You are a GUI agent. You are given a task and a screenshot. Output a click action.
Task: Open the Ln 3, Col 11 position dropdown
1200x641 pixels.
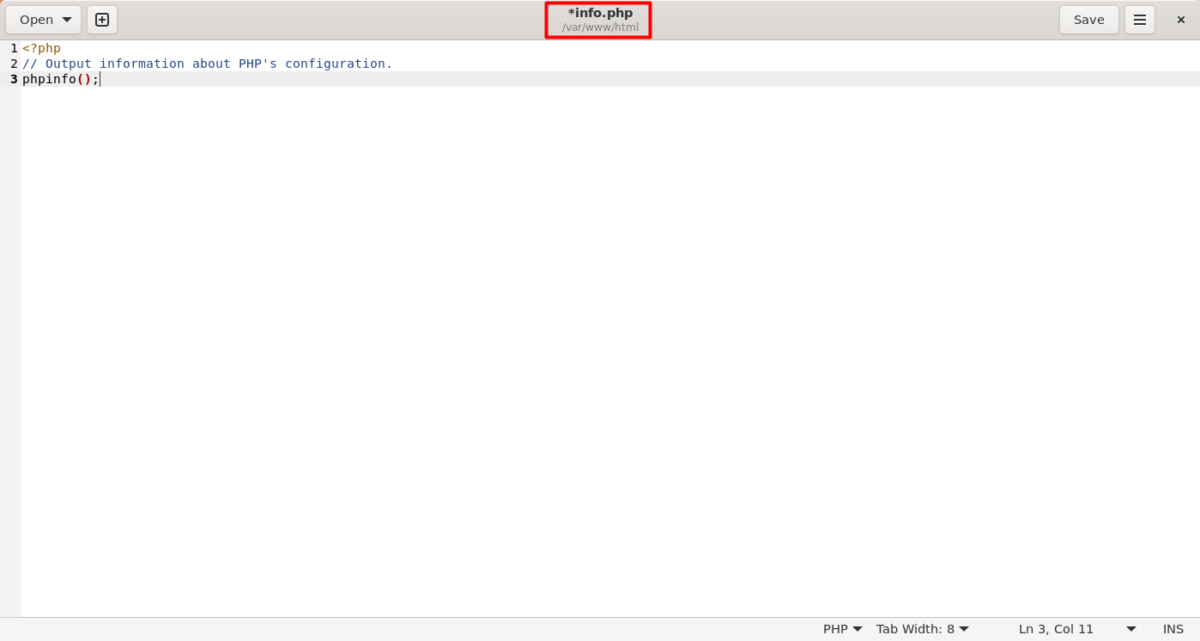[1077, 629]
